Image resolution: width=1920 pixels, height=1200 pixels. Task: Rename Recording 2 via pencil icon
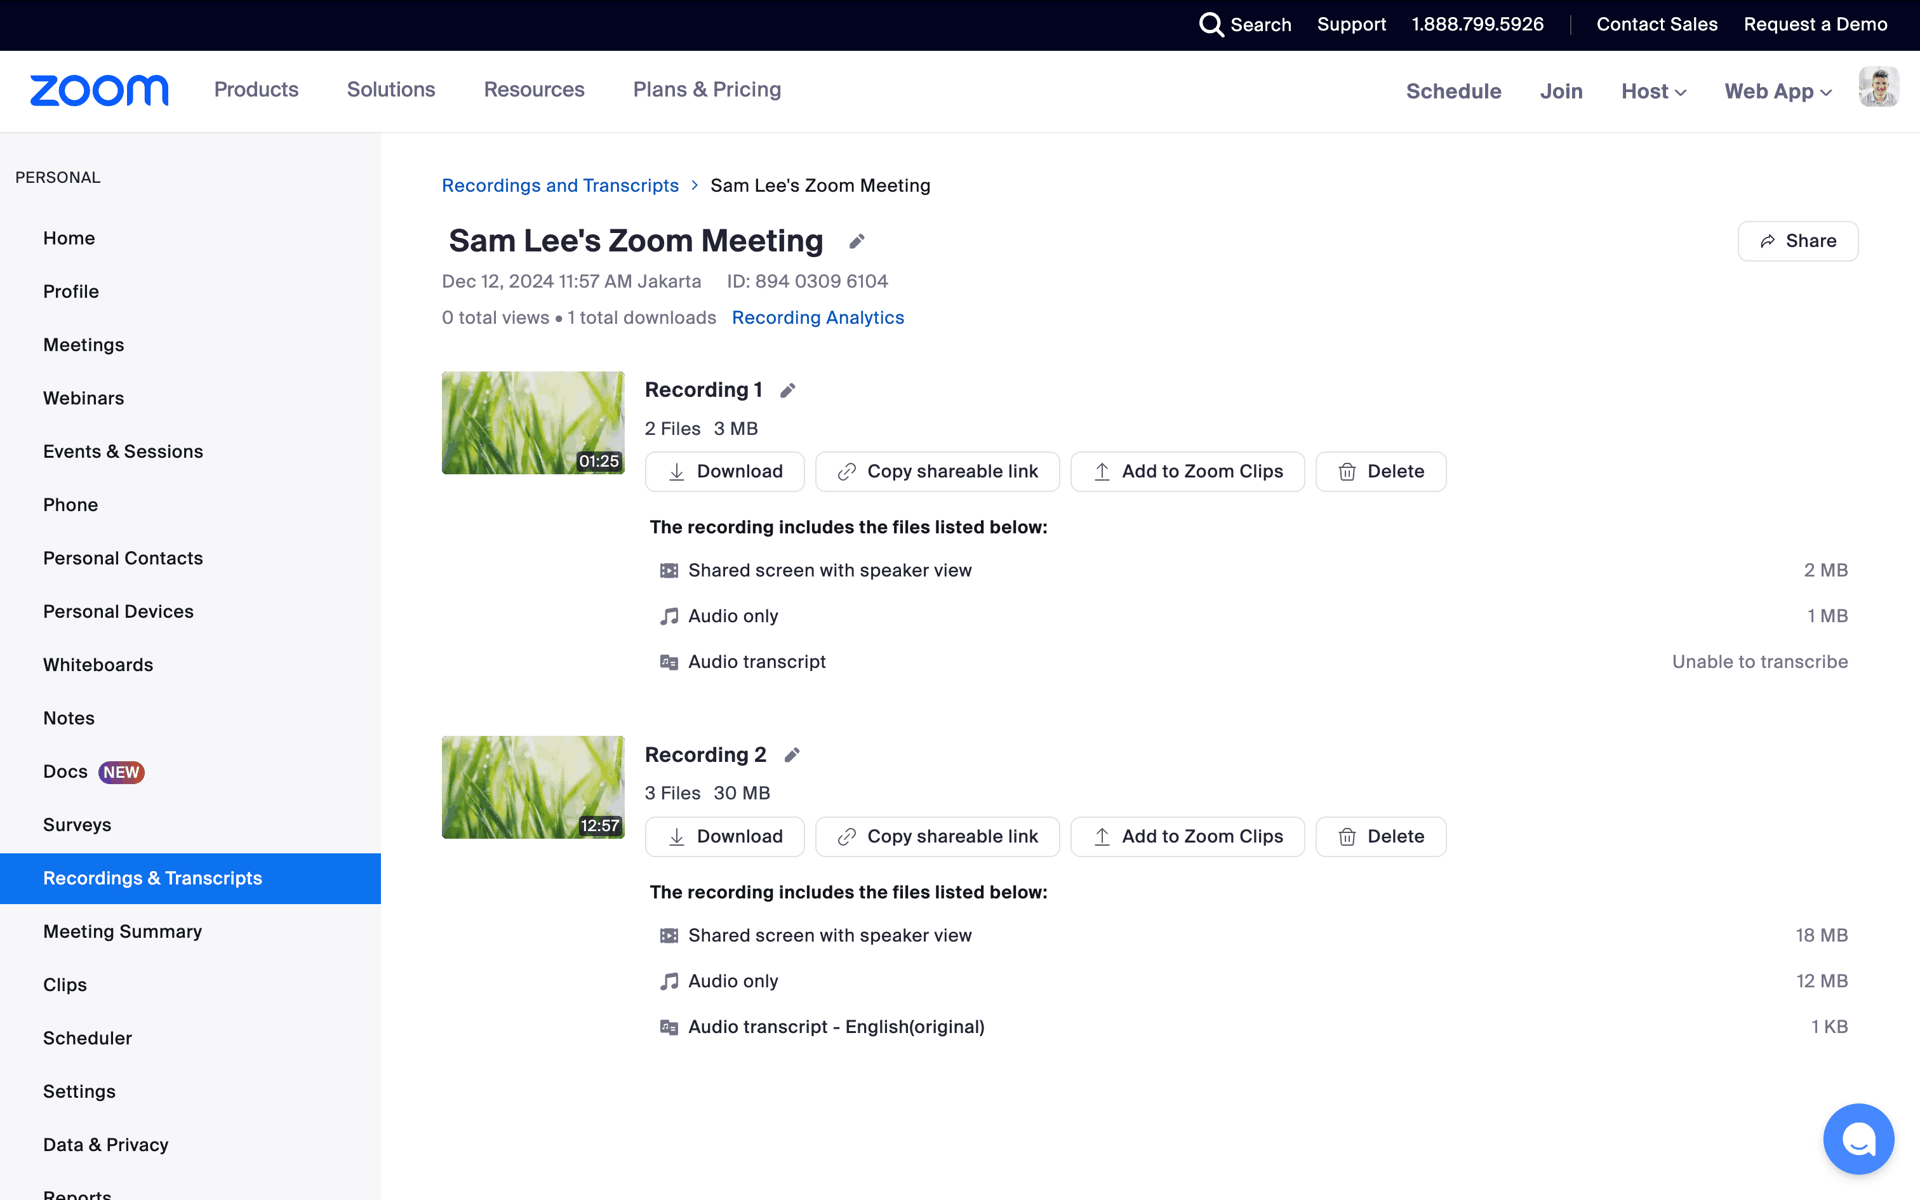tap(792, 755)
